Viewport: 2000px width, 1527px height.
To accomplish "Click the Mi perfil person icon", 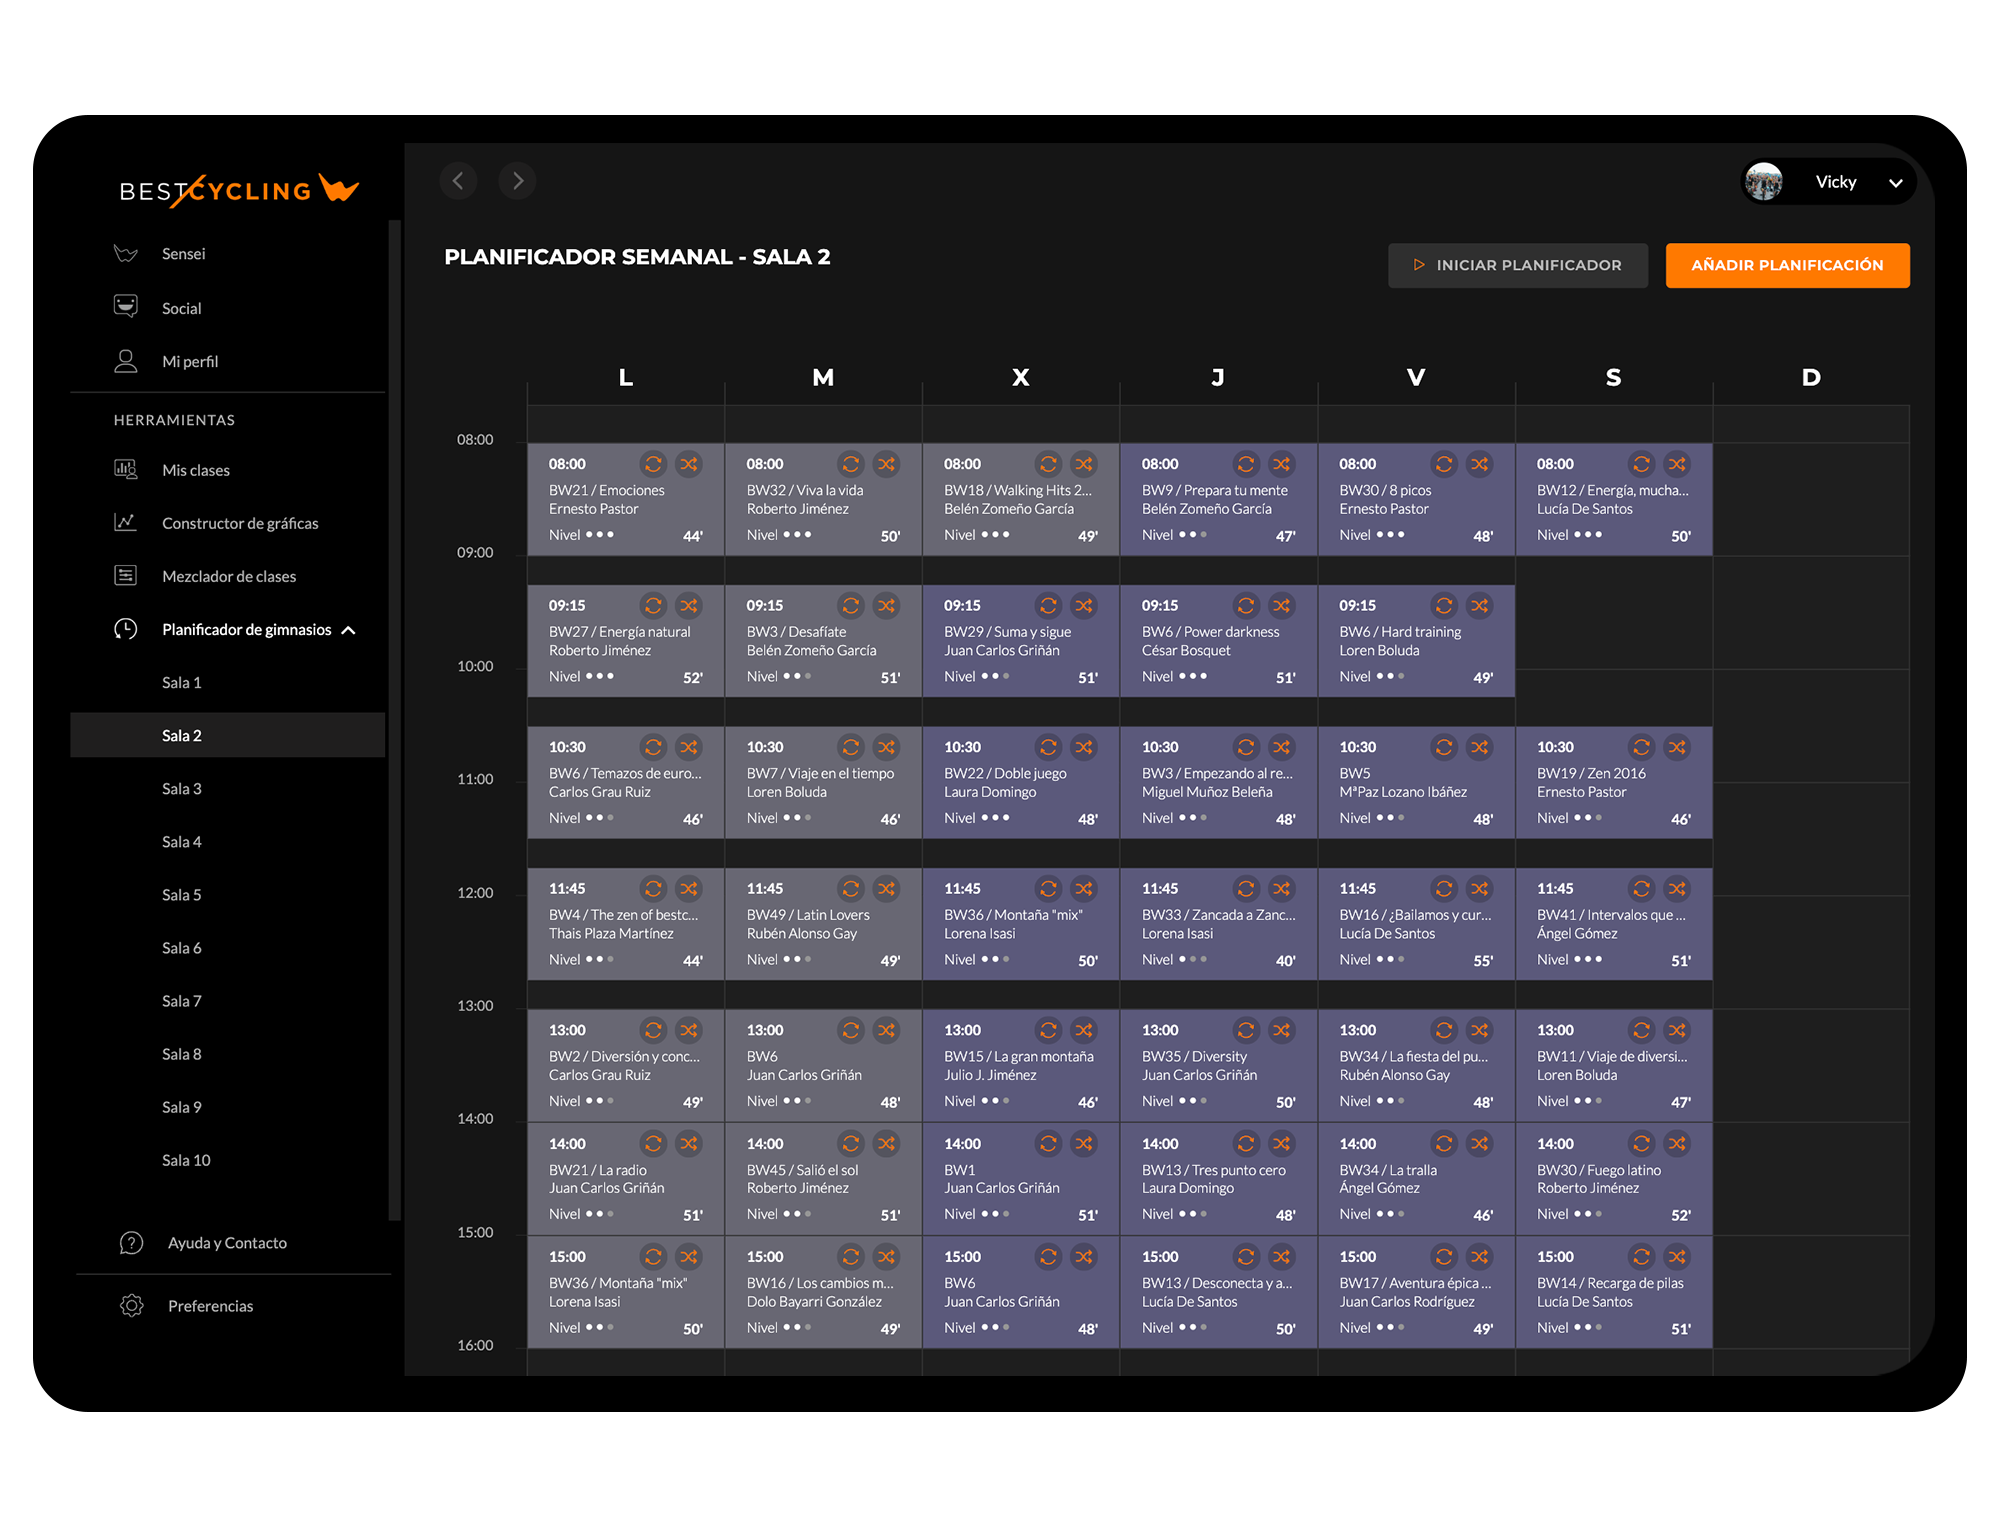I will point(126,361).
